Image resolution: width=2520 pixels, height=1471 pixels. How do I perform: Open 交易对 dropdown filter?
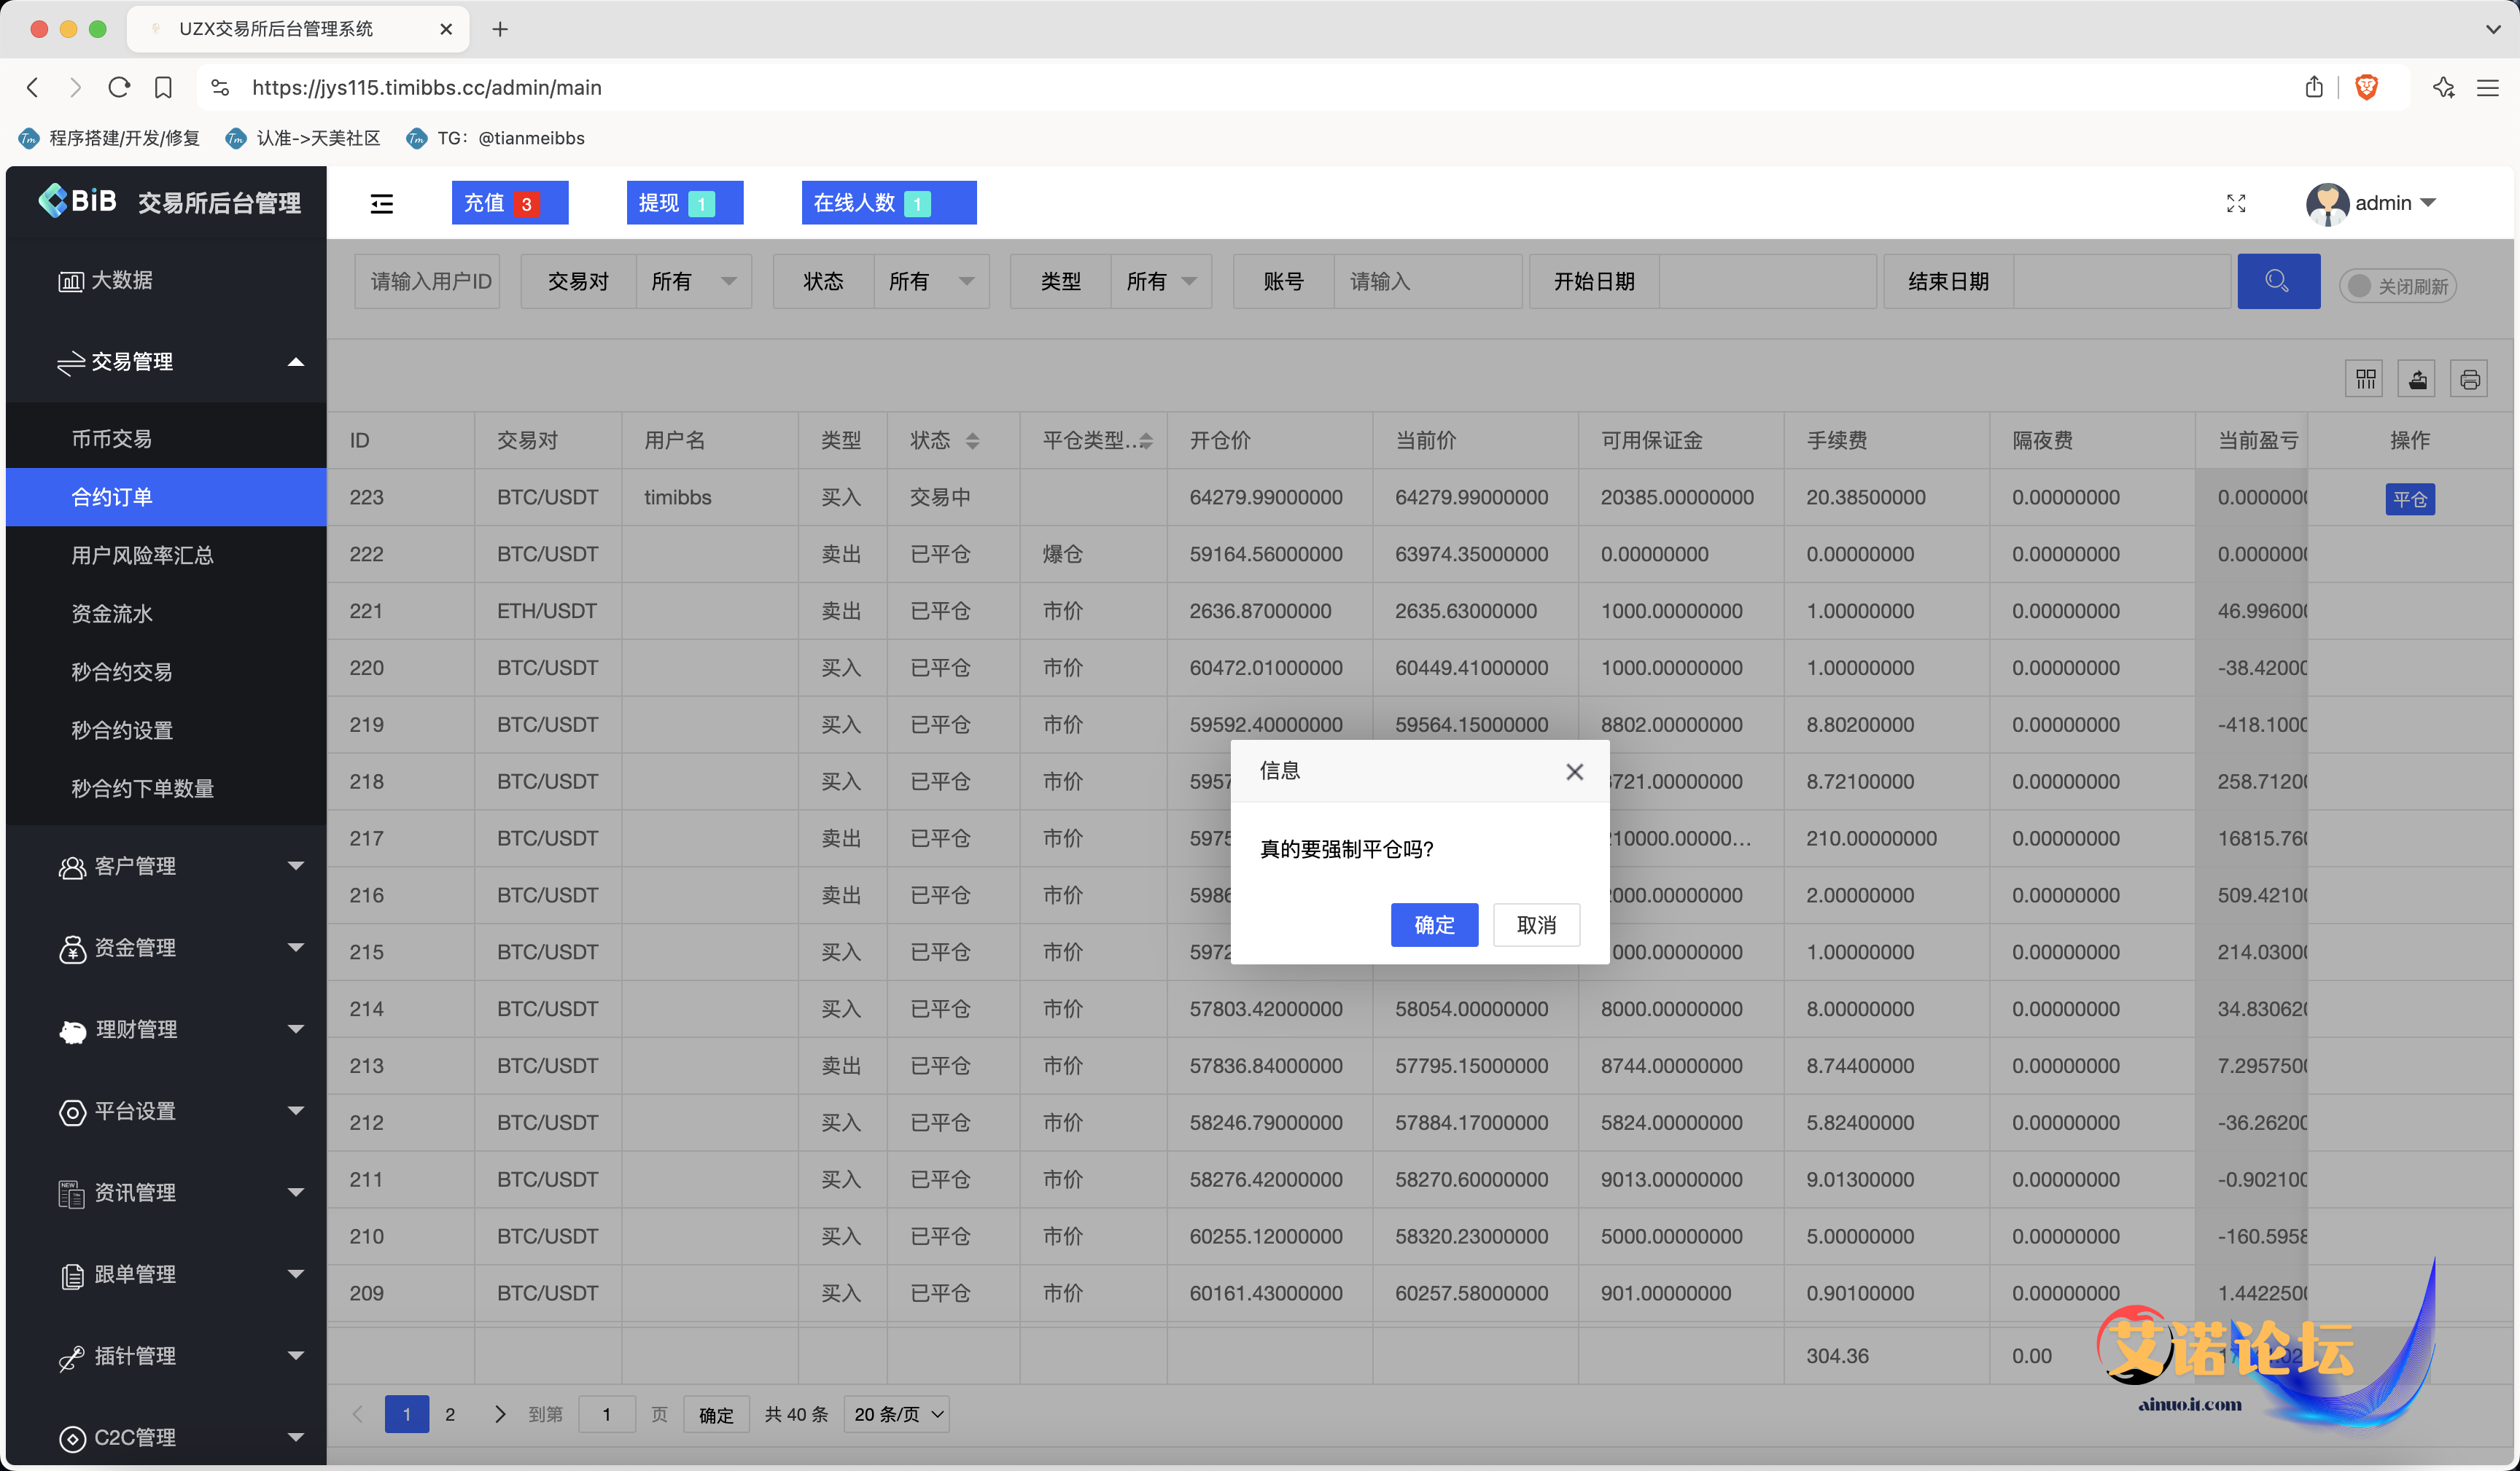click(693, 281)
